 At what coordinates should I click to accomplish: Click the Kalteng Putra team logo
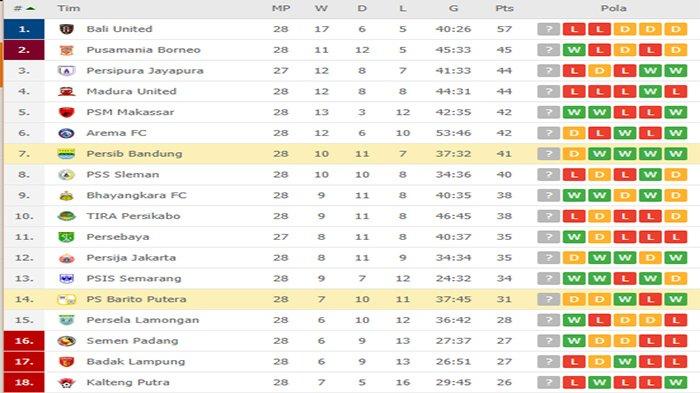tap(67, 383)
